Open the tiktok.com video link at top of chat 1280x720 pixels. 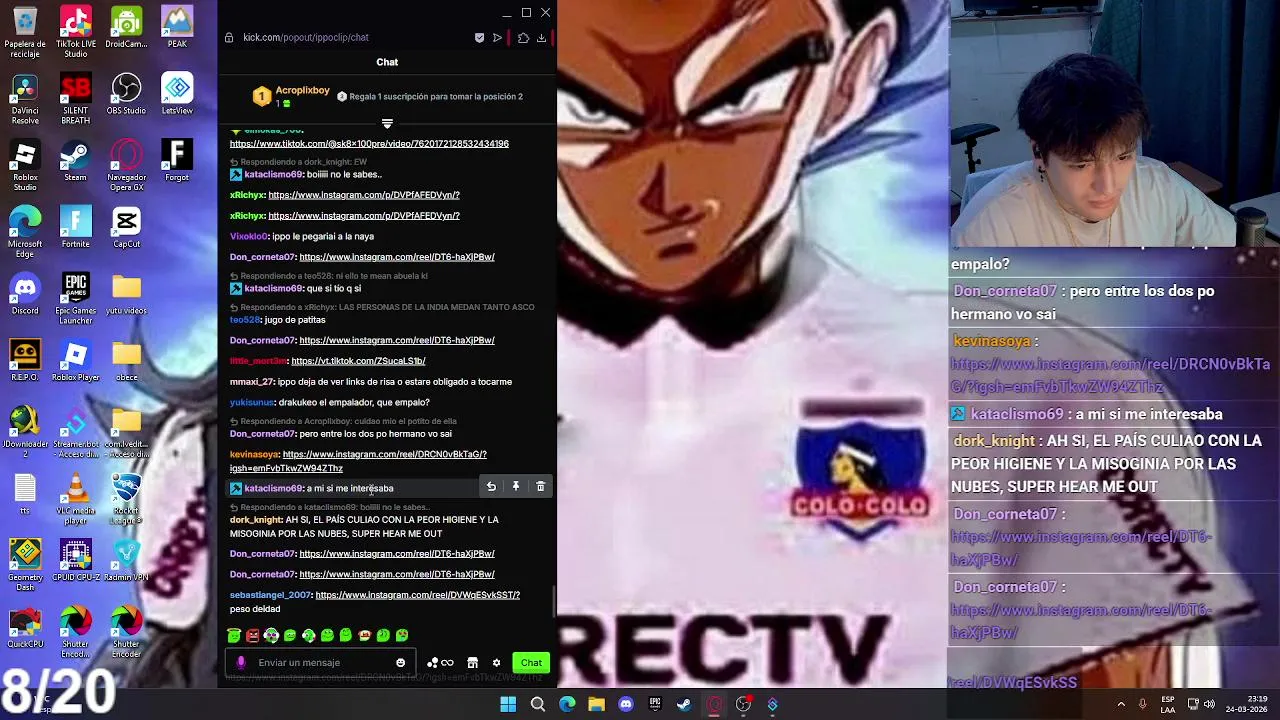click(369, 143)
